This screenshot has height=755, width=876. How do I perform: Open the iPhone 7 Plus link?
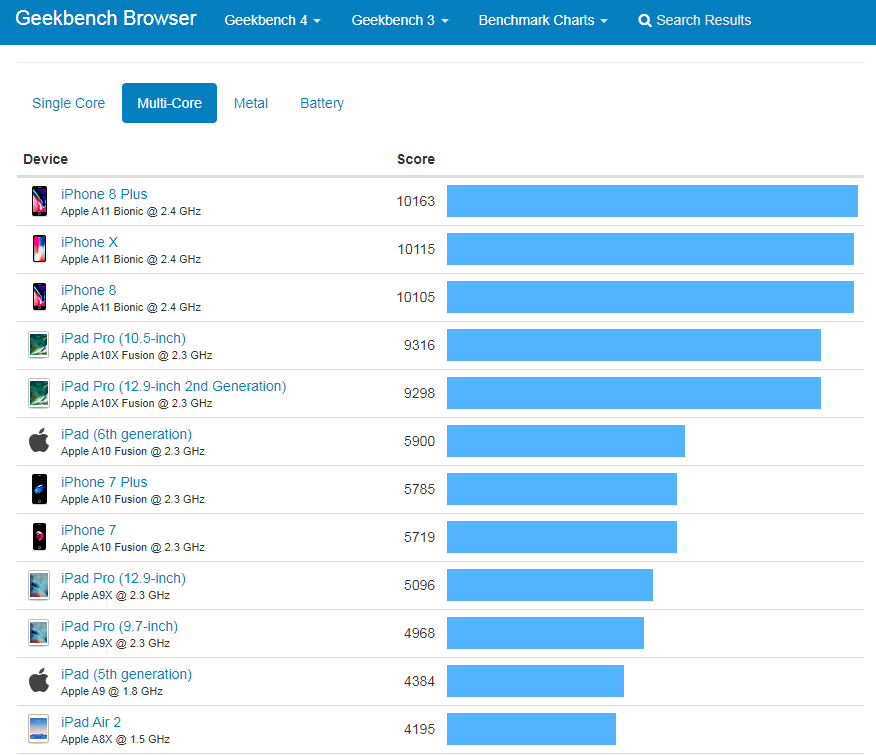click(x=104, y=482)
